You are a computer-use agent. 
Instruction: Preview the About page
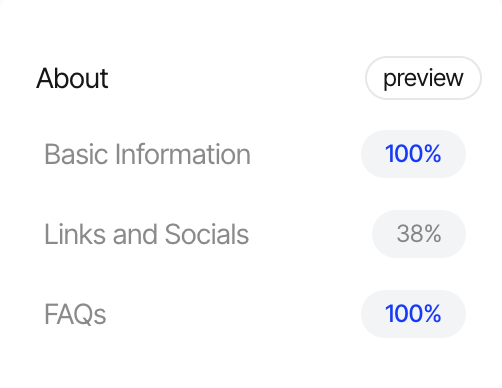pyautogui.click(x=423, y=78)
